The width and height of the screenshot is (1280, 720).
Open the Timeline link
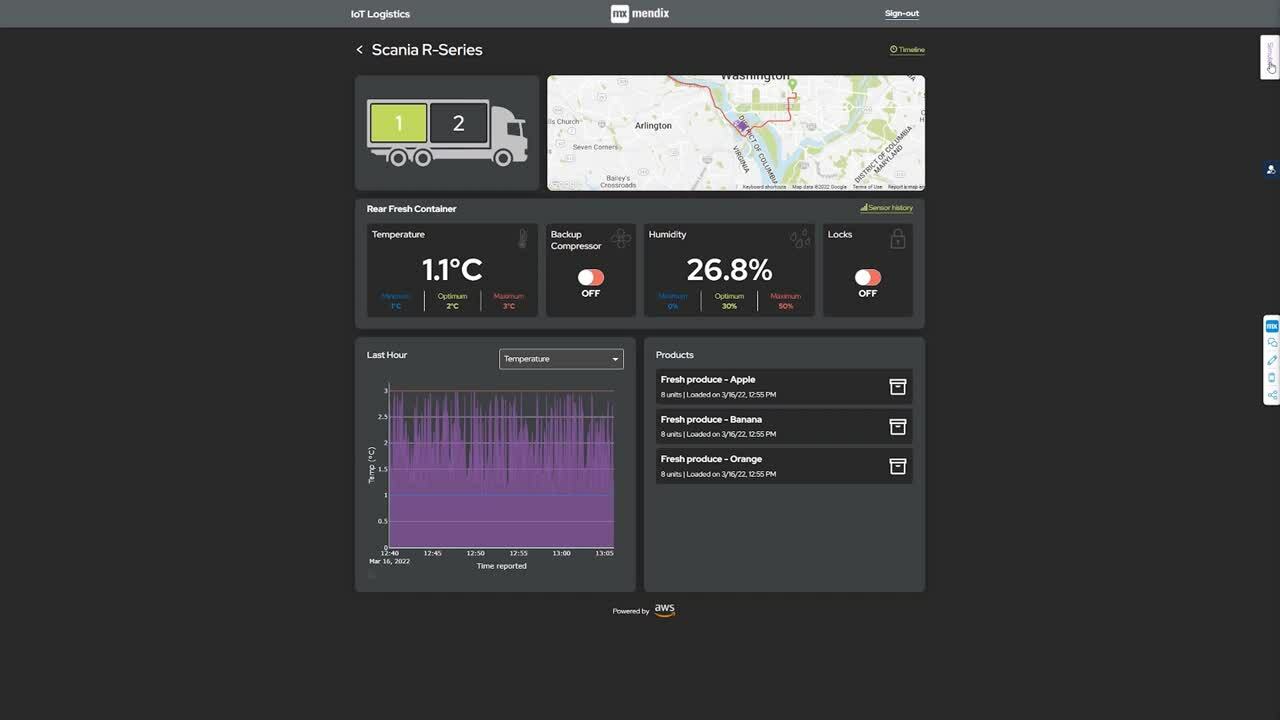pyautogui.click(x=907, y=50)
